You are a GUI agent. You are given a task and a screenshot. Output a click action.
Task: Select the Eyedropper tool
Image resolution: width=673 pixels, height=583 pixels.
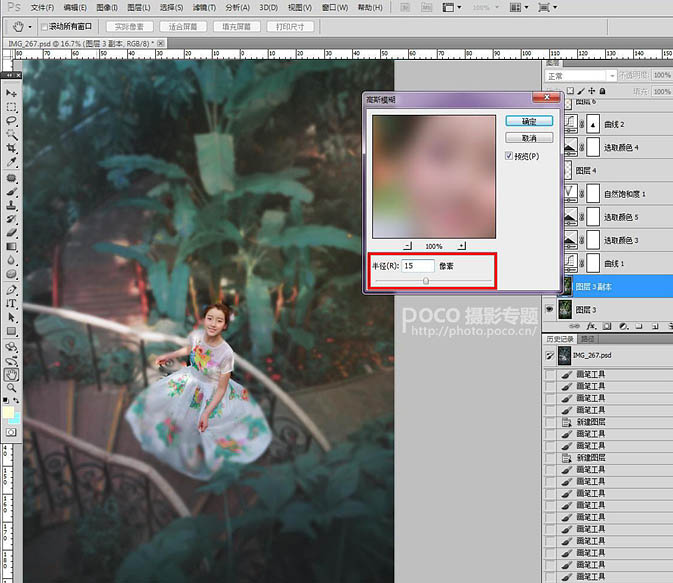pos(11,162)
